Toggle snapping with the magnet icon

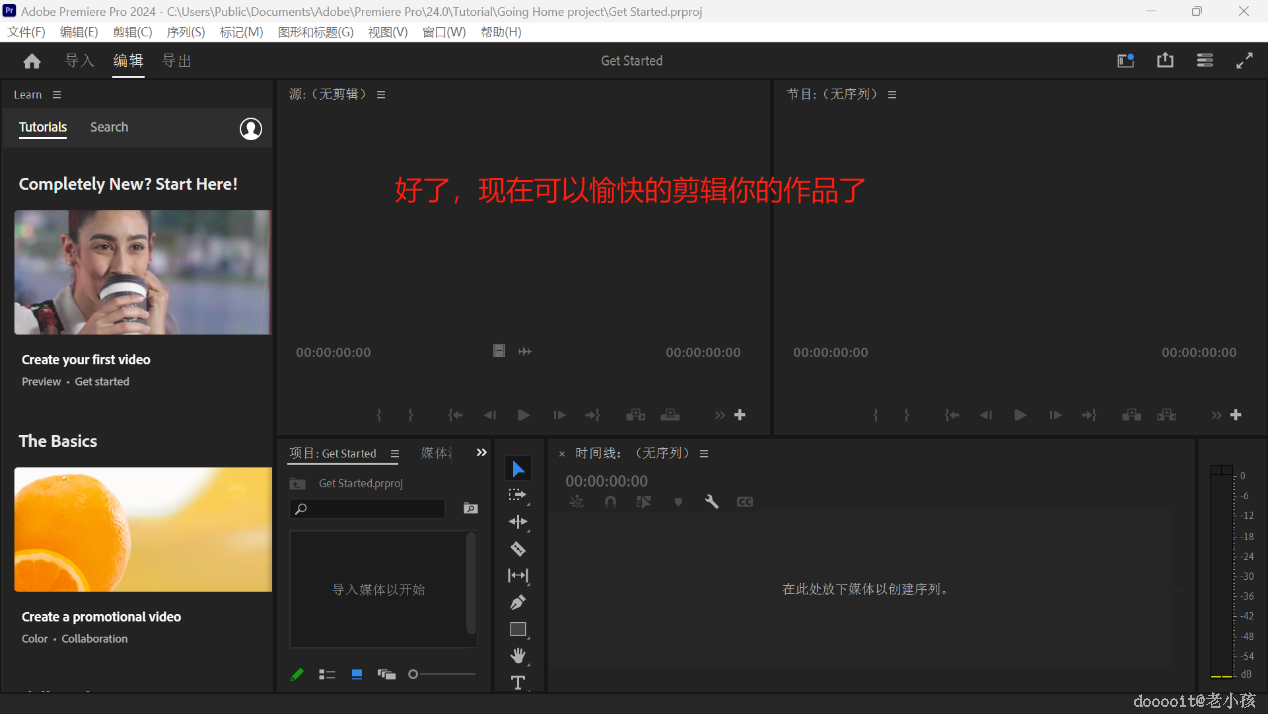[610, 501]
